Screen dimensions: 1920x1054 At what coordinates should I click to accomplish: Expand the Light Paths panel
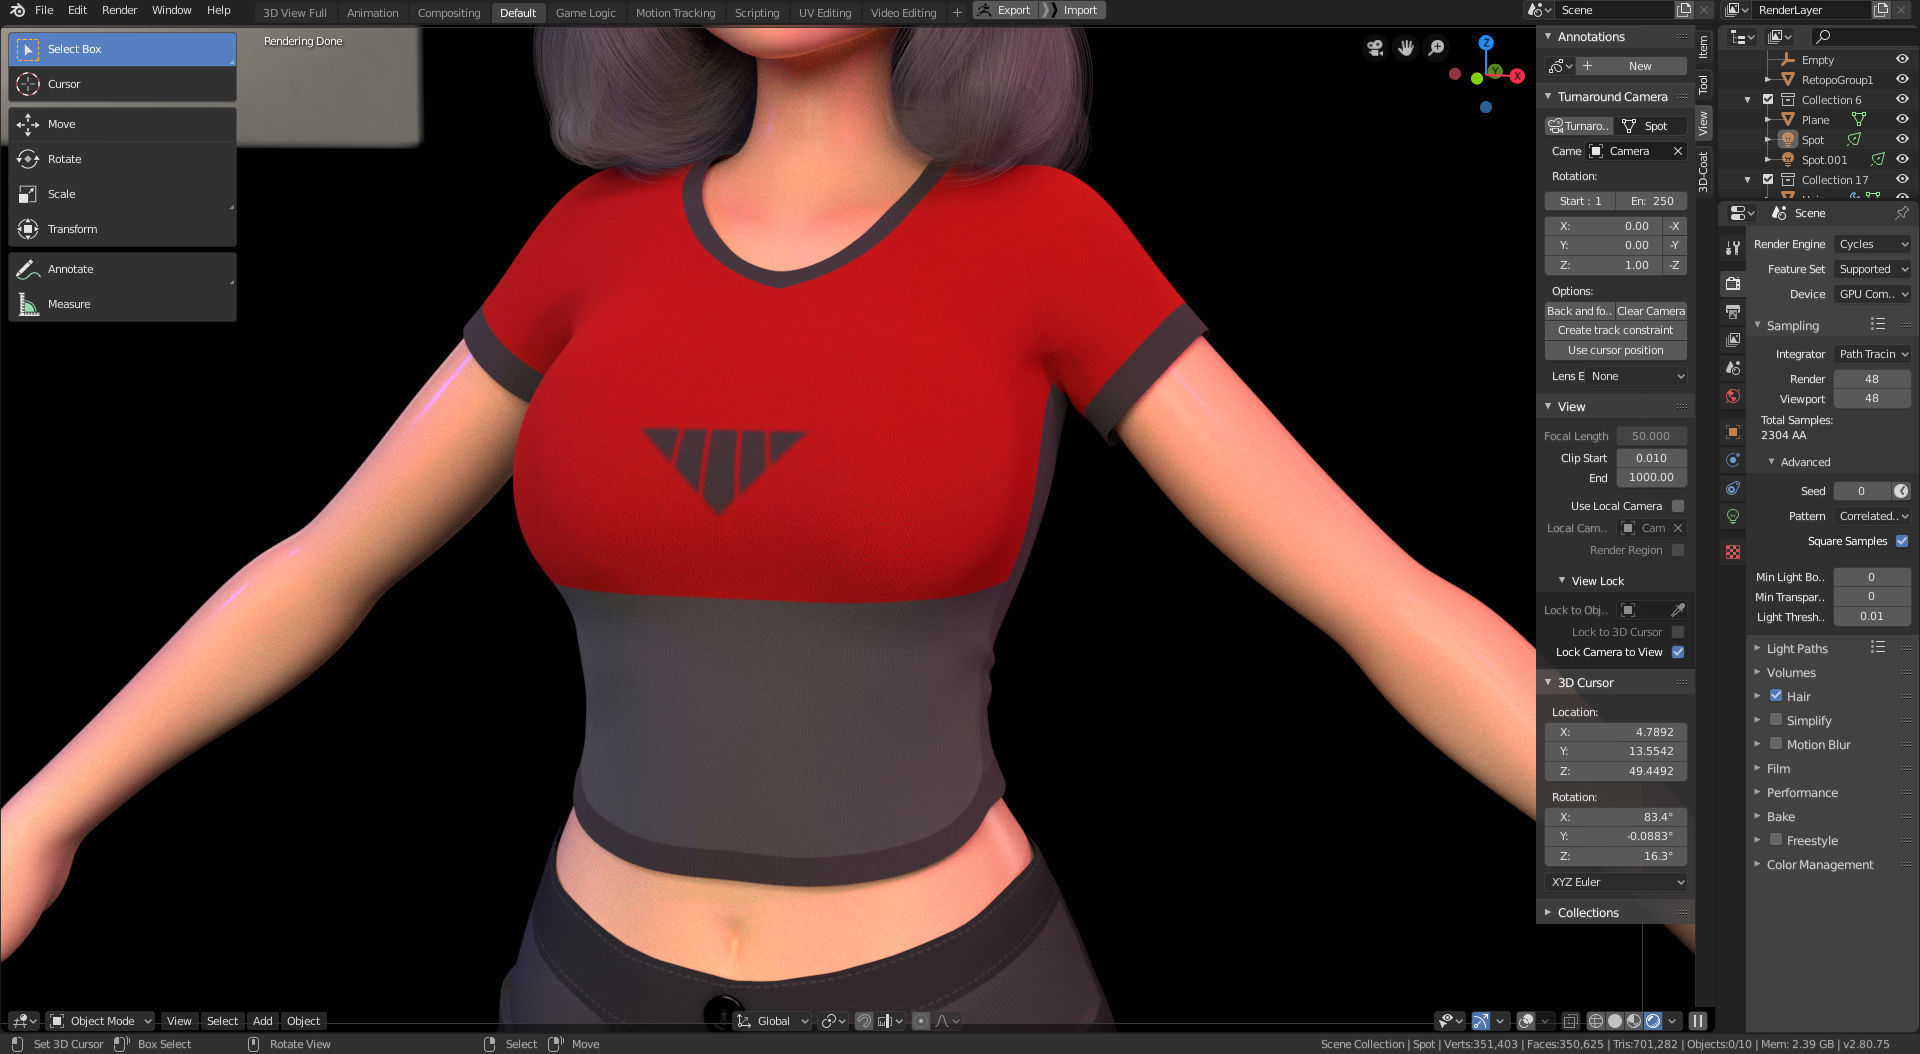1797,648
